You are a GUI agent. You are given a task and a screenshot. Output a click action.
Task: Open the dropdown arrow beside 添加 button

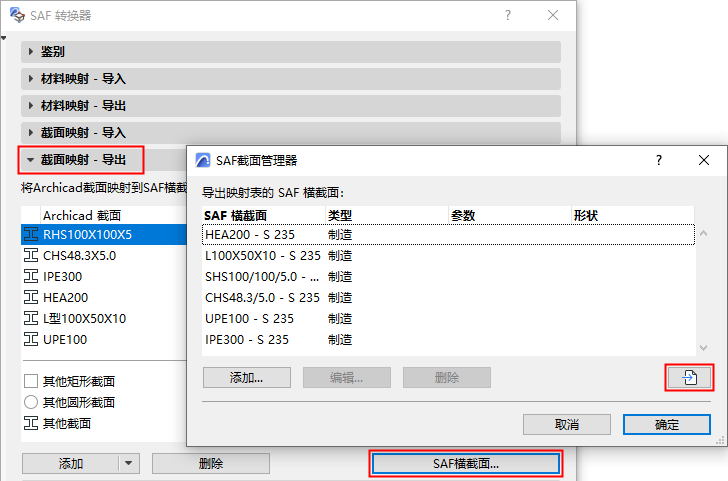(129, 463)
